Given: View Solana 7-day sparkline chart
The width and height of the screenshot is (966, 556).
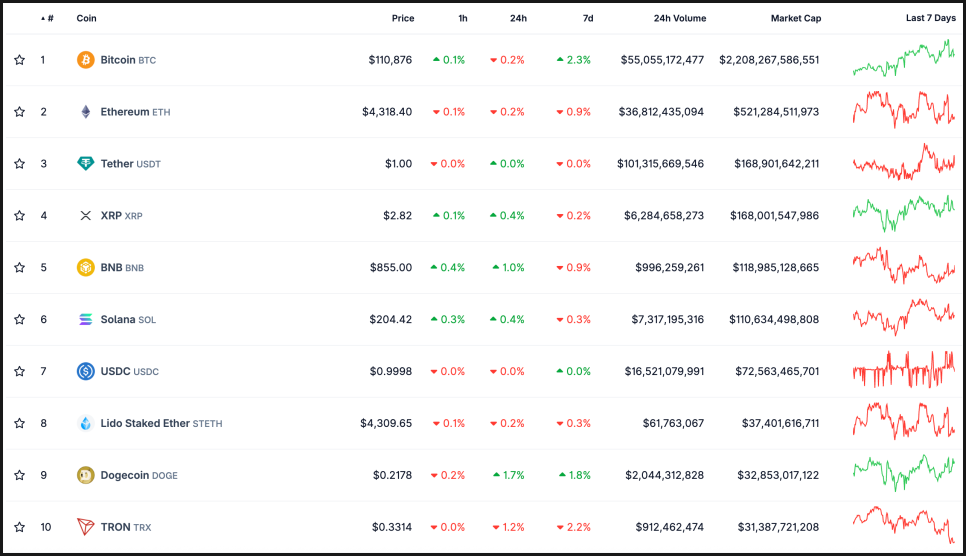Looking at the screenshot, I should point(904,317).
